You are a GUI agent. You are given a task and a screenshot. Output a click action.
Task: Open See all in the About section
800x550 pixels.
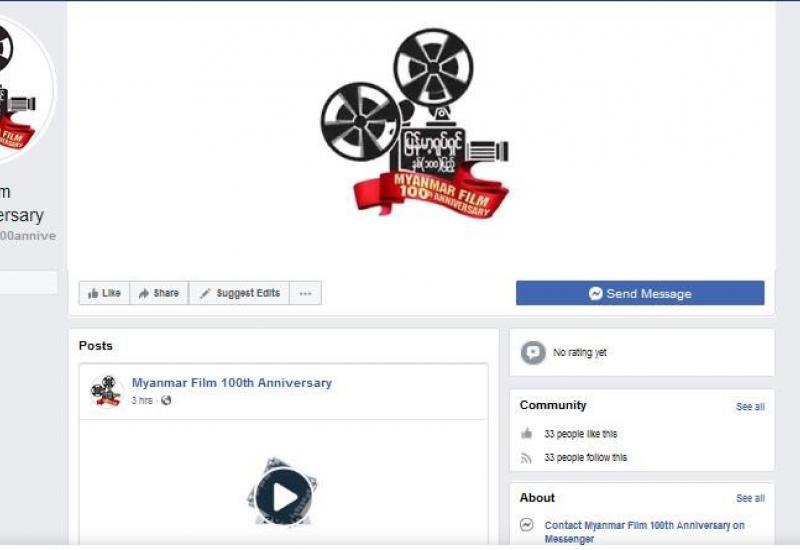coord(750,498)
